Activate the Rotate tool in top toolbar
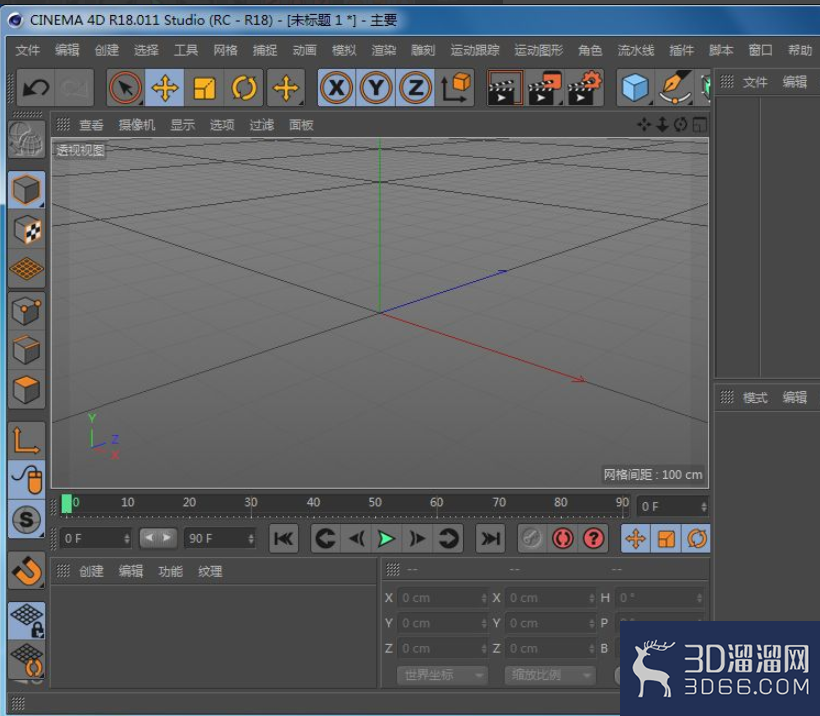 [244, 87]
